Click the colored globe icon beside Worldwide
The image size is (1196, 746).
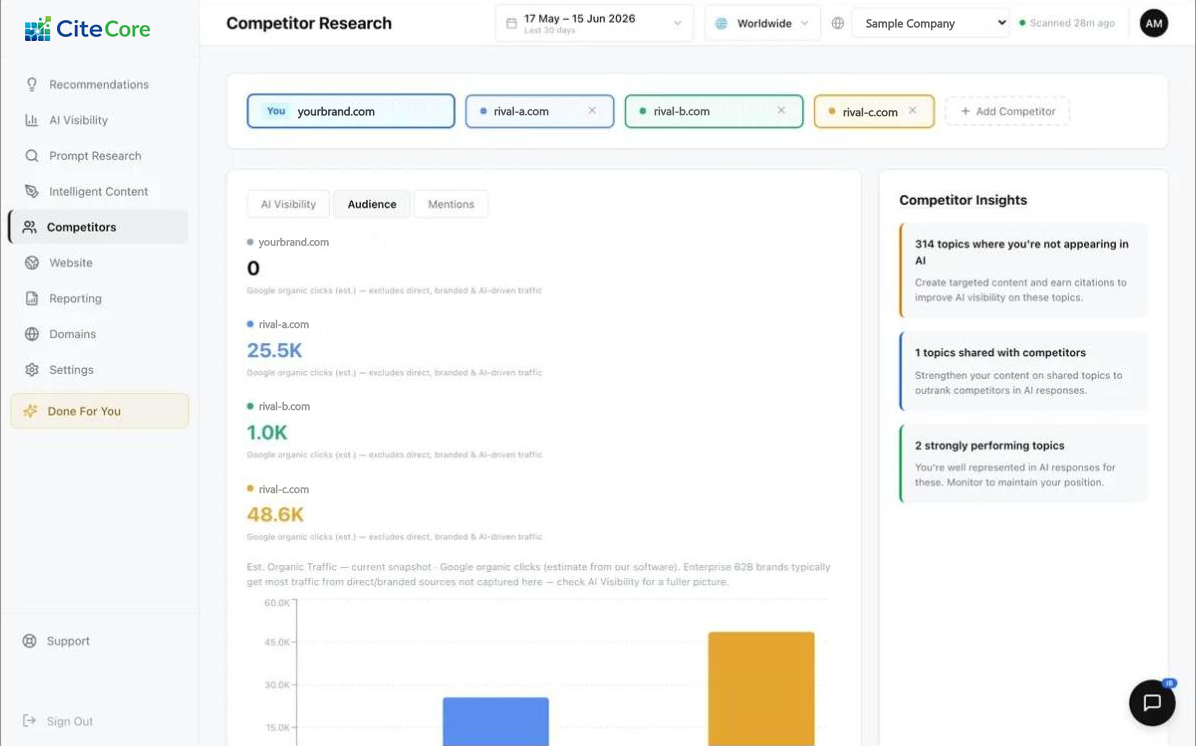721,24
